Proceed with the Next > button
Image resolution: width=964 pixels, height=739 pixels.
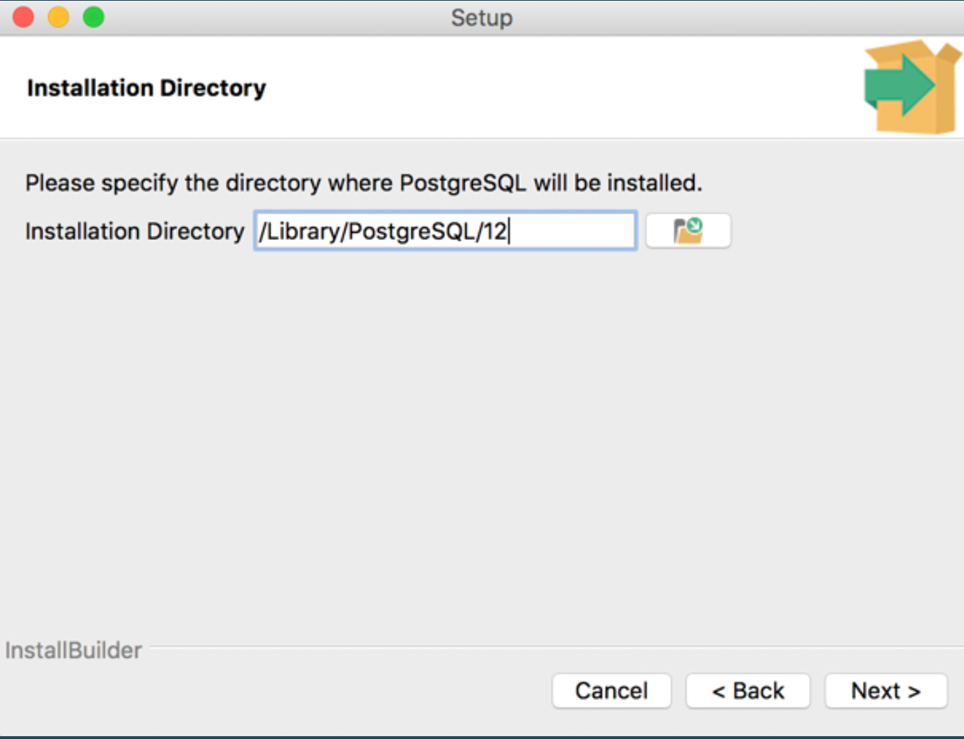click(885, 690)
